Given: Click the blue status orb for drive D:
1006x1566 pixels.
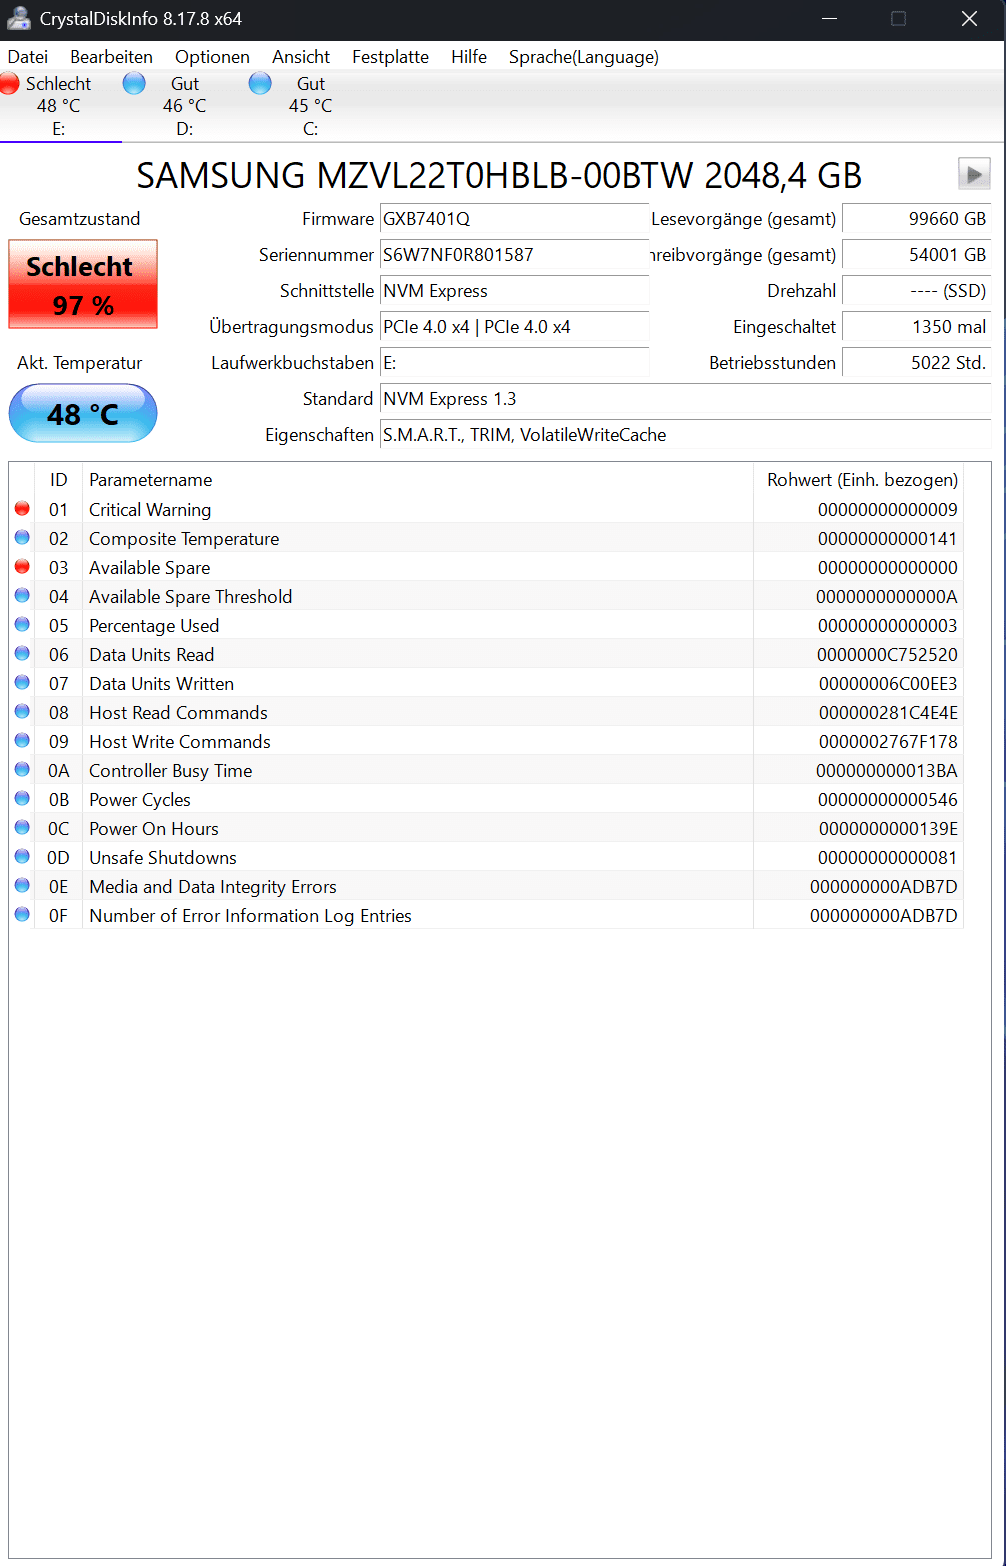Looking at the screenshot, I should click(x=134, y=83).
